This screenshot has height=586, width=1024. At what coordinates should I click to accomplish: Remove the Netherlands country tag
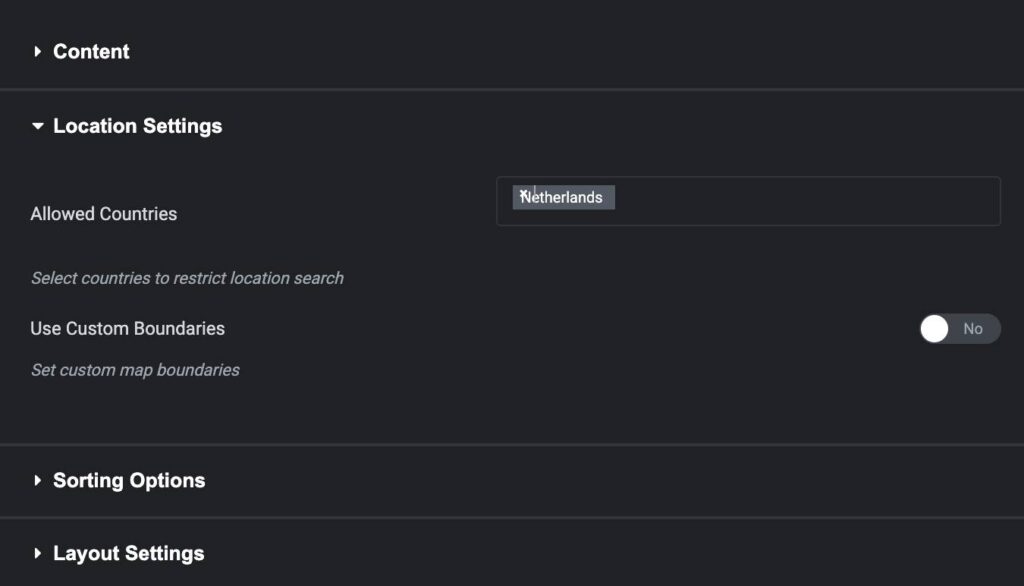(523, 194)
